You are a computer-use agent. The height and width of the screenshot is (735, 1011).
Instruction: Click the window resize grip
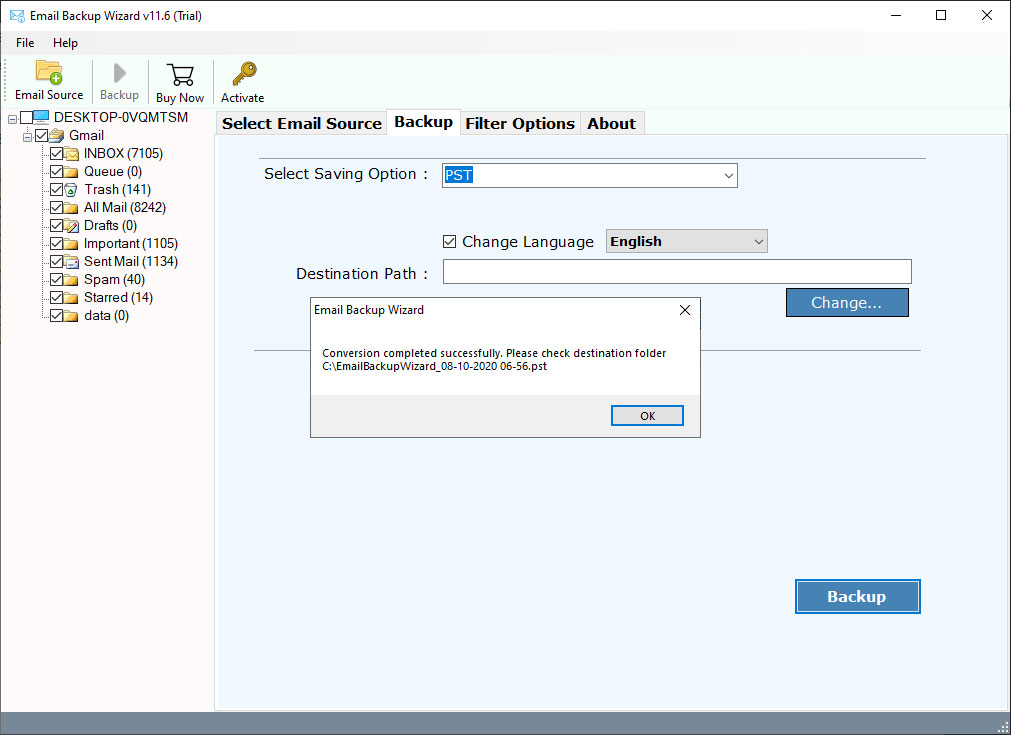(1003, 727)
